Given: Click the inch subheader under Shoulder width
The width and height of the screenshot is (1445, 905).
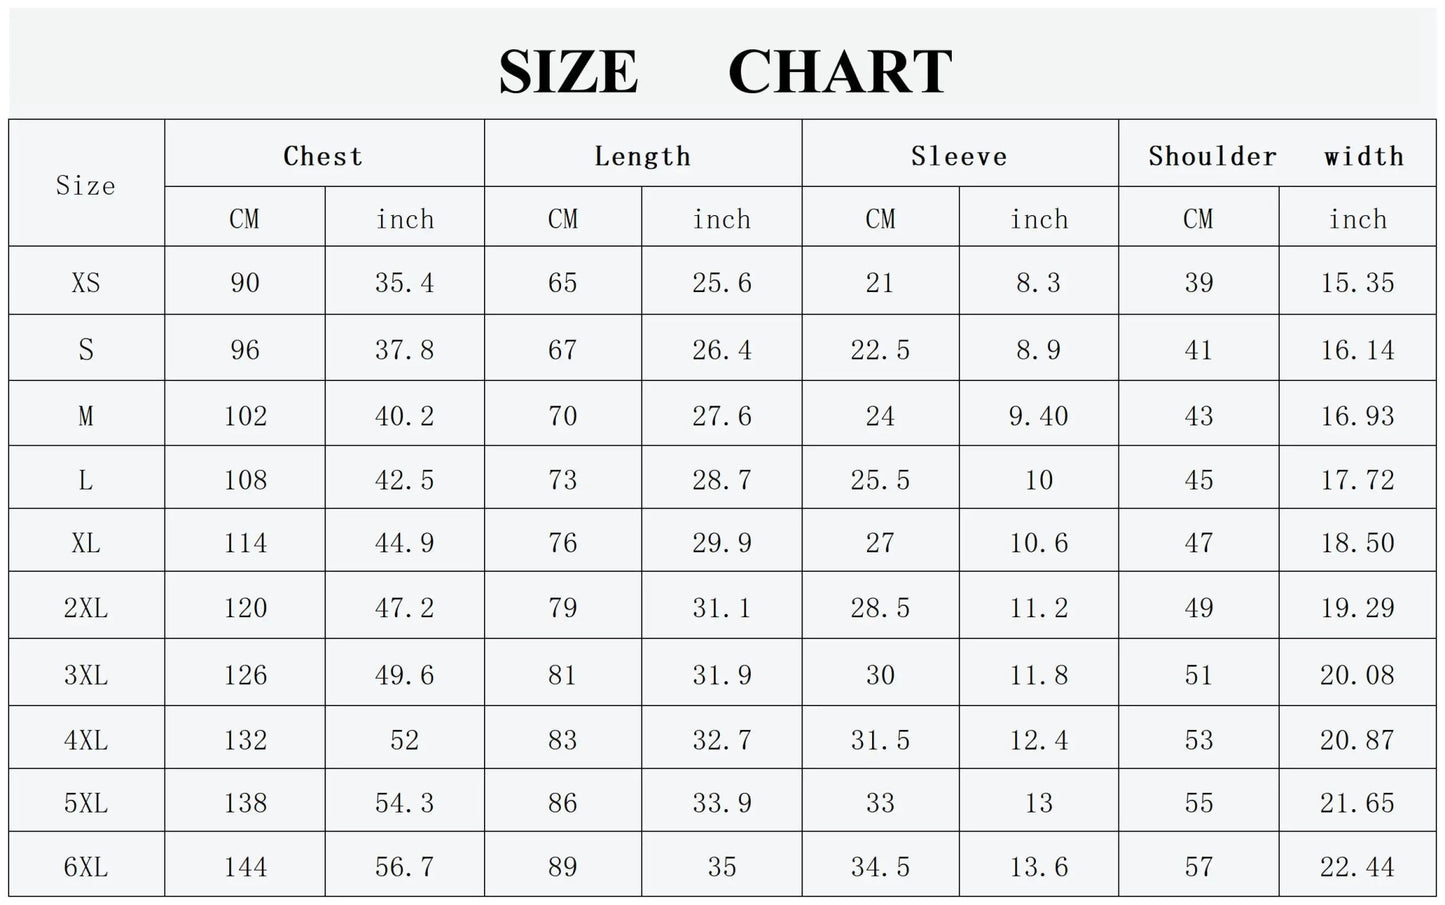Looking at the screenshot, I should click(x=1357, y=219).
